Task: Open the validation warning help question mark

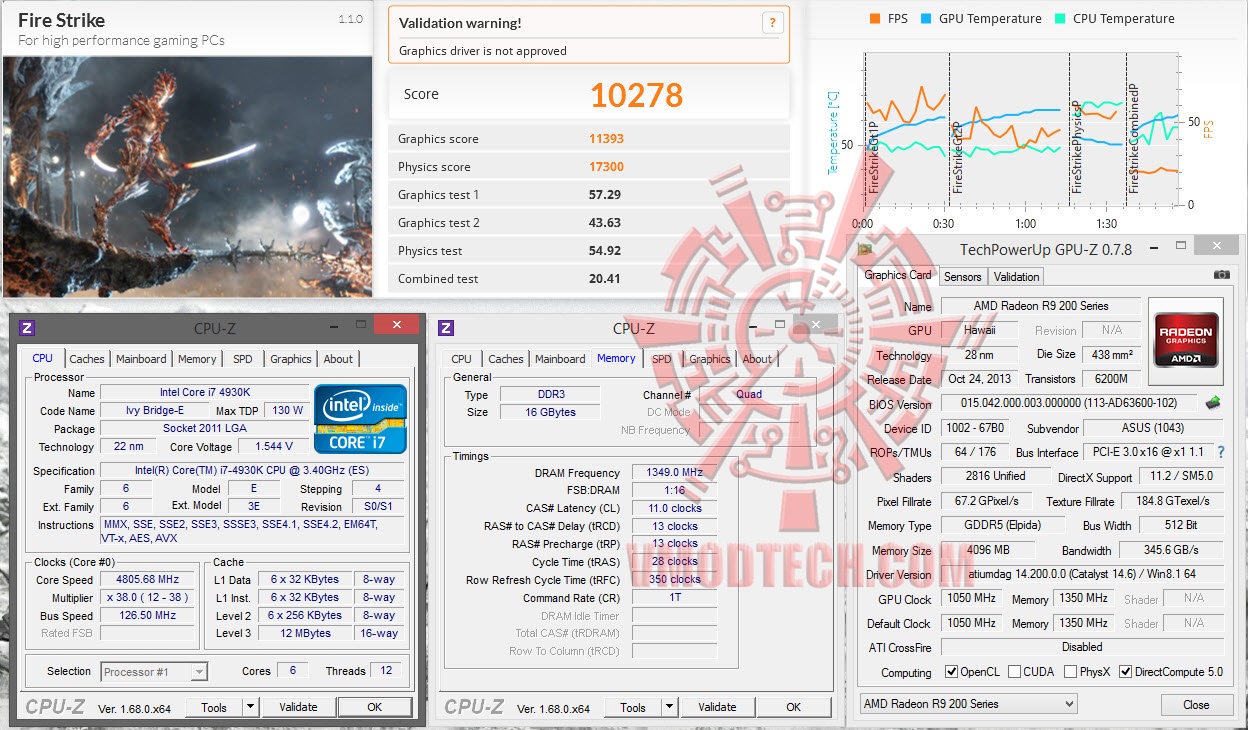Action: [x=772, y=23]
